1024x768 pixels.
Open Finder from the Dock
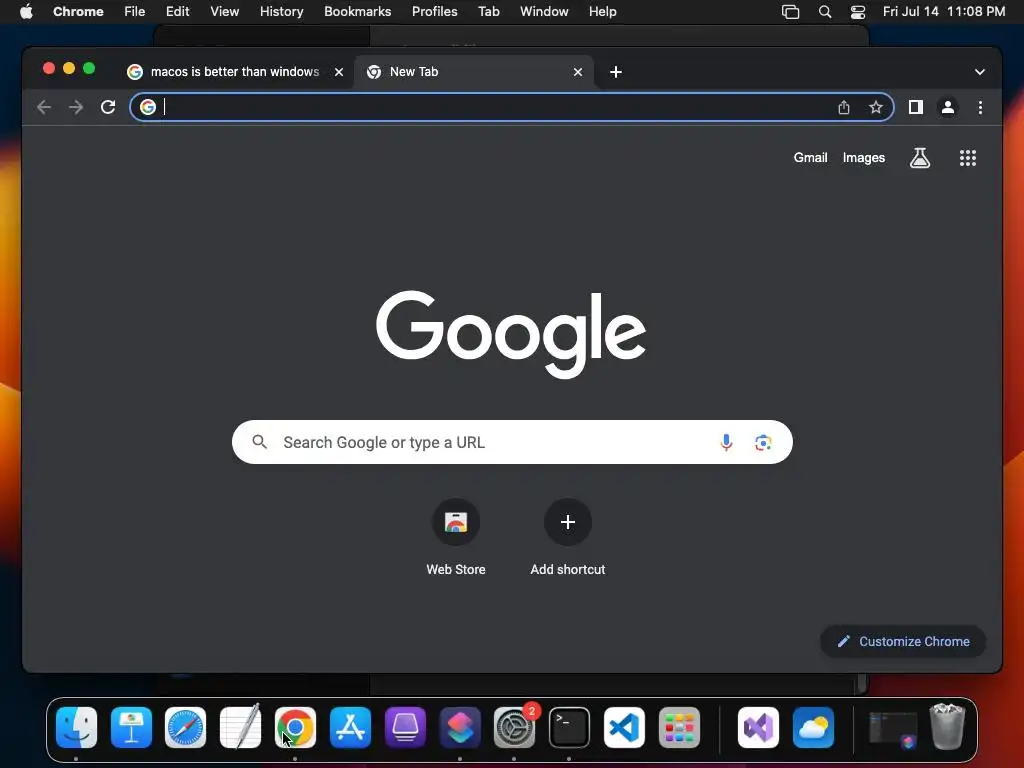(76, 728)
